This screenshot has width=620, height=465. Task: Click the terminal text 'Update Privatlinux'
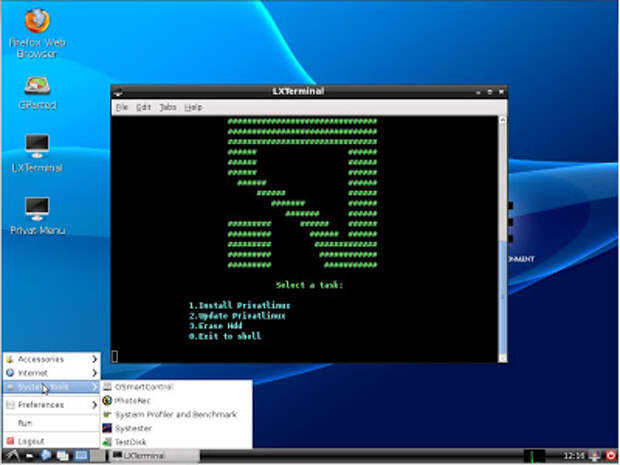click(242, 316)
